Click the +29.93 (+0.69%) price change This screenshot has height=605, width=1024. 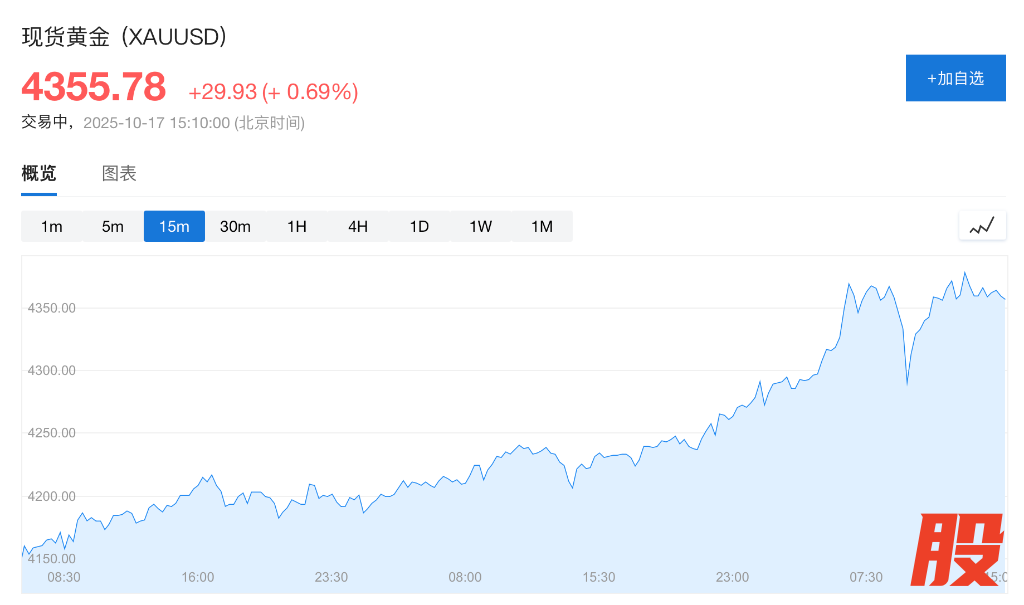(x=273, y=92)
